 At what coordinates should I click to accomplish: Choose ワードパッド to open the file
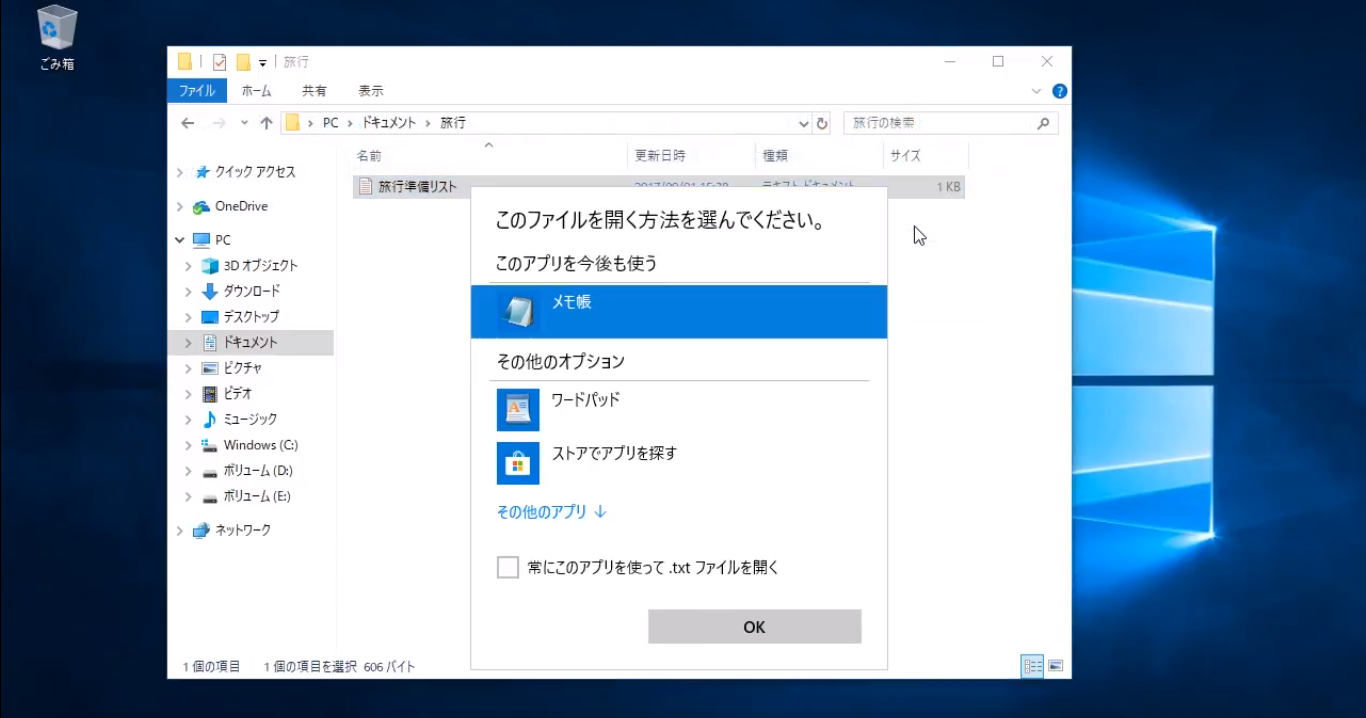679,410
